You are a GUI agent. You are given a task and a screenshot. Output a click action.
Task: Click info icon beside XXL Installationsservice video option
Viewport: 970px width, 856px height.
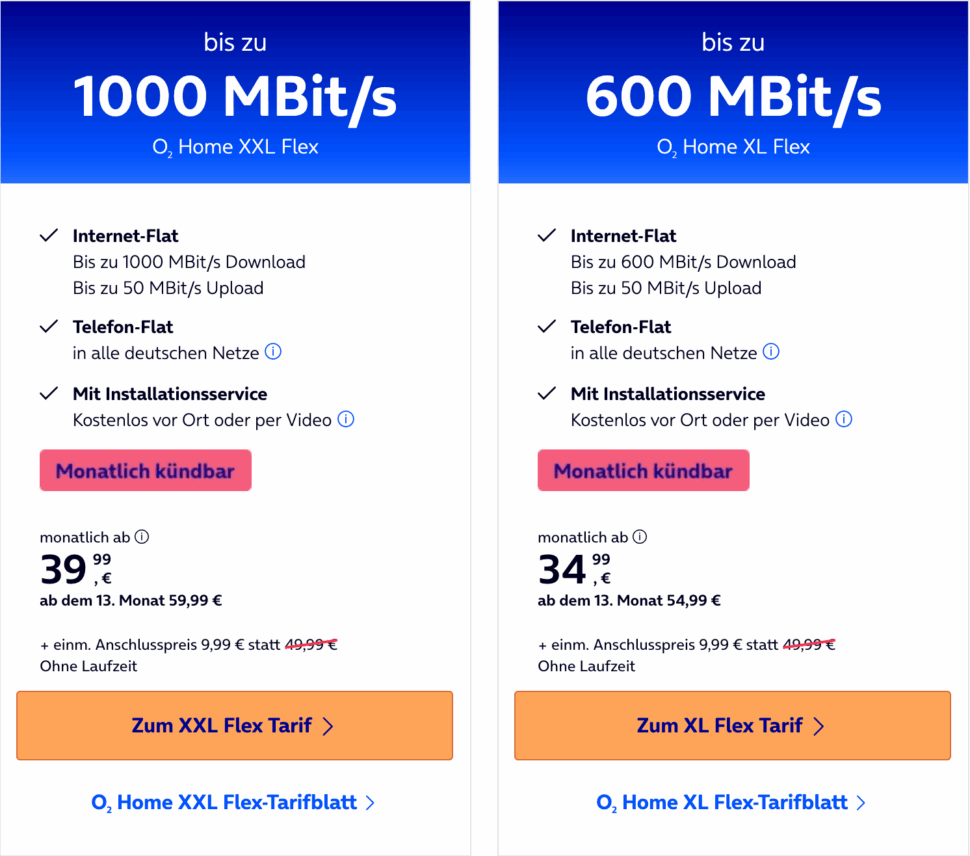tap(346, 419)
